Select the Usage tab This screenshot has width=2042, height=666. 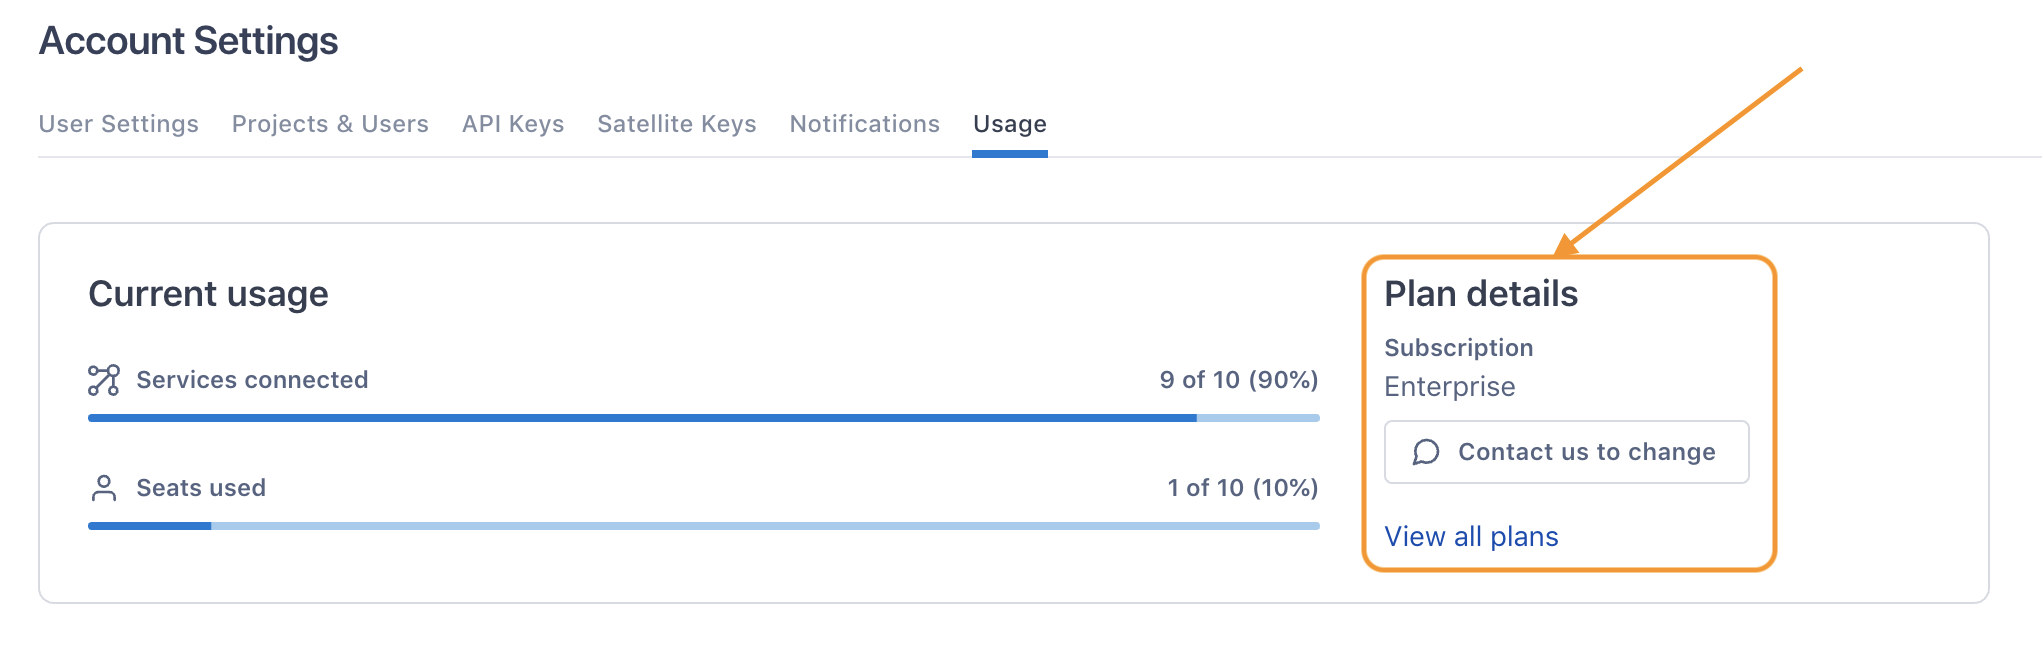tap(1010, 124)
